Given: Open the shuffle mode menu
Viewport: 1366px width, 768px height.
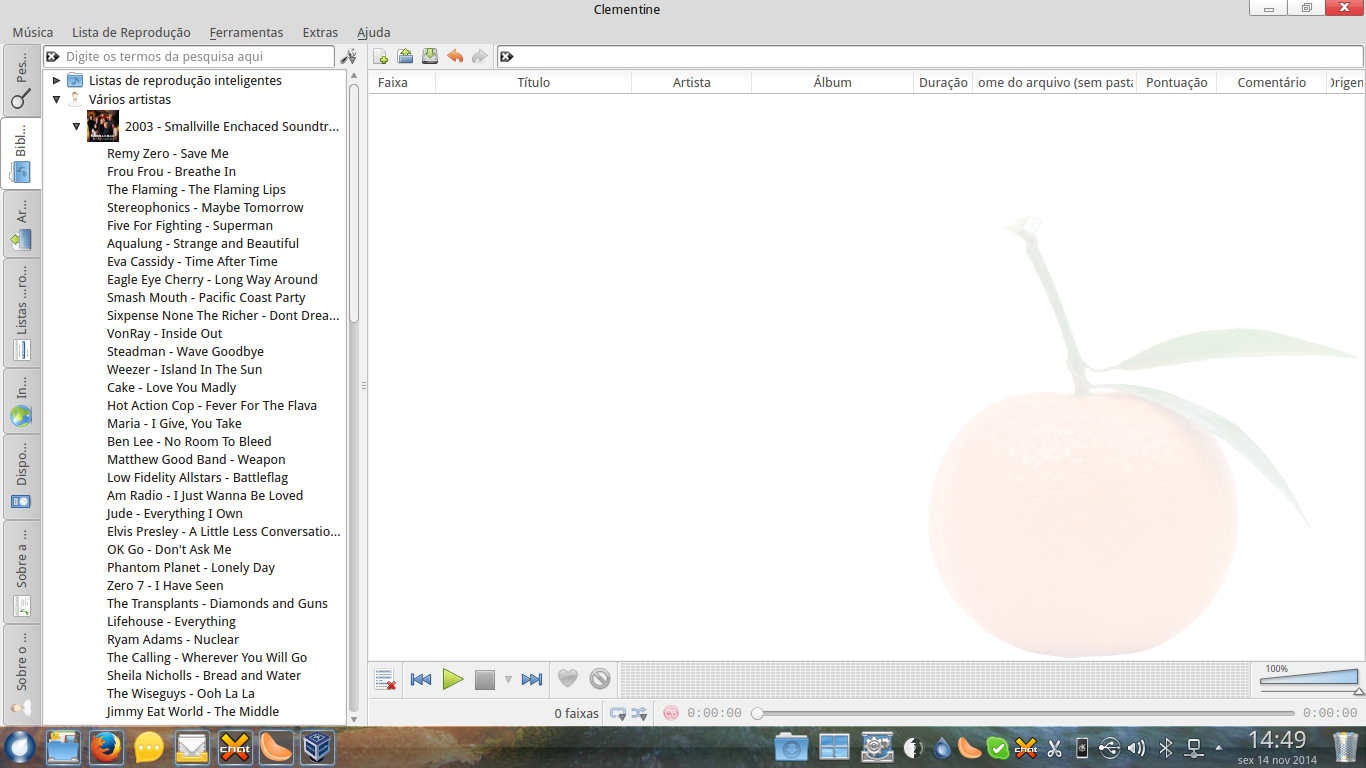Looking at the screenshot, I should click(x=639, y=713).
